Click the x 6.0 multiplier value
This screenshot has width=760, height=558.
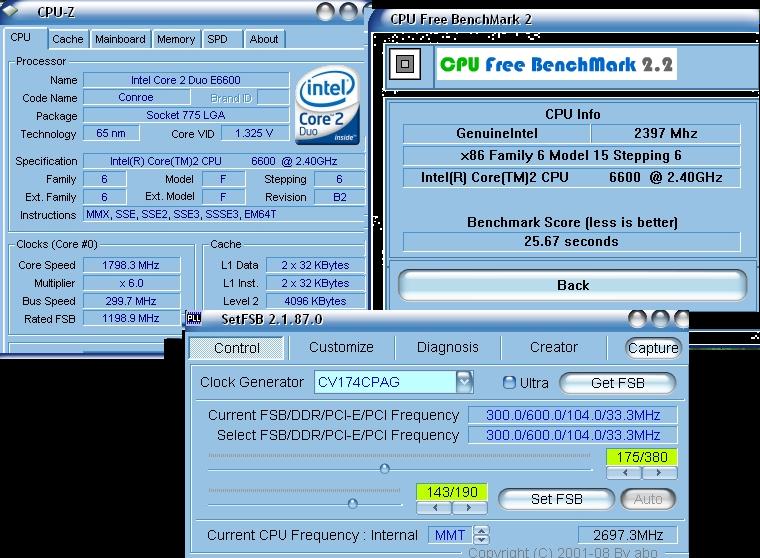pos(131,283)
